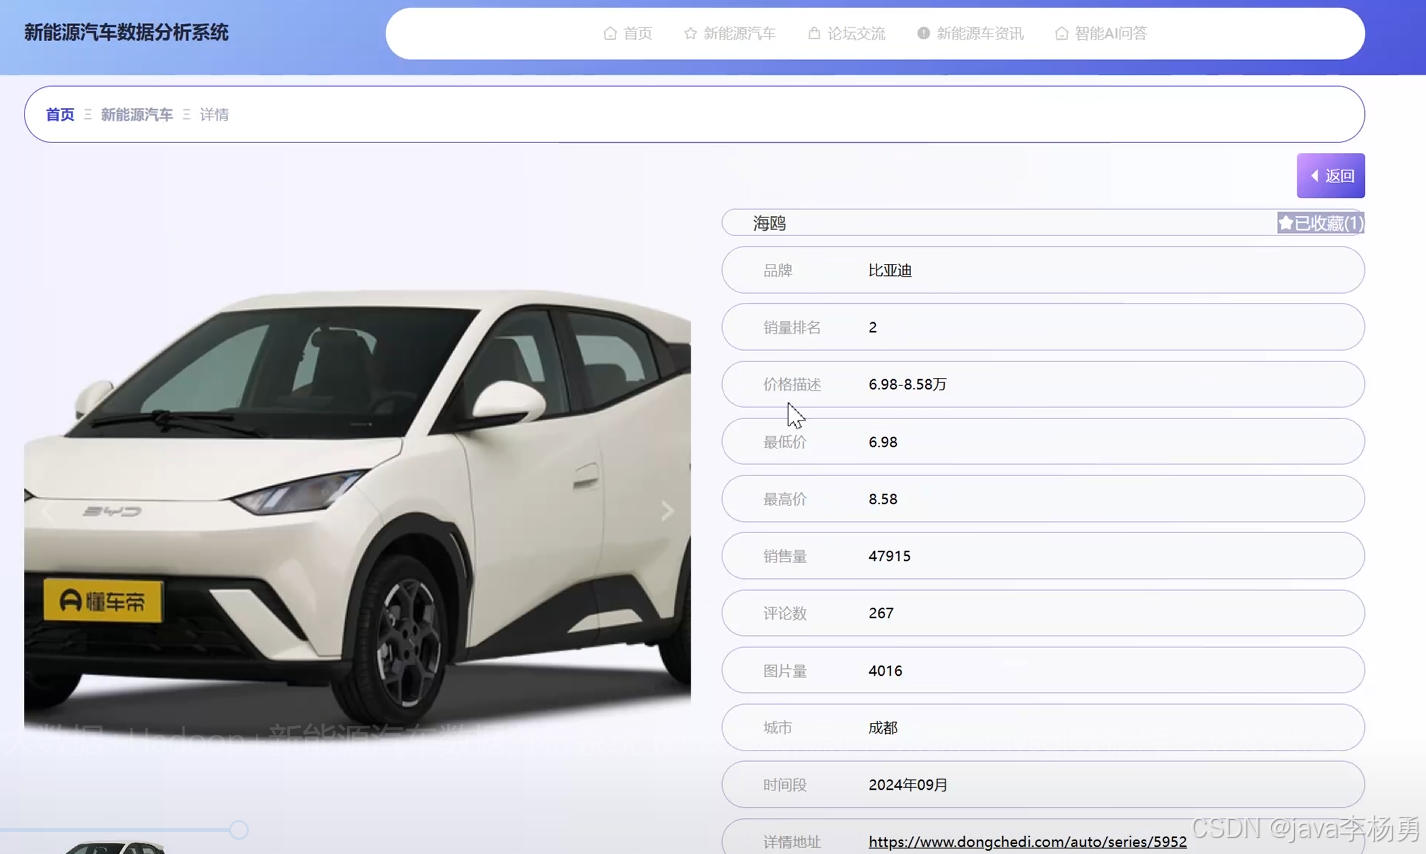Click the 品牌 value 比亚迪
The image size is (1426, 854).
pyautogui.click(x=890, y=270)
